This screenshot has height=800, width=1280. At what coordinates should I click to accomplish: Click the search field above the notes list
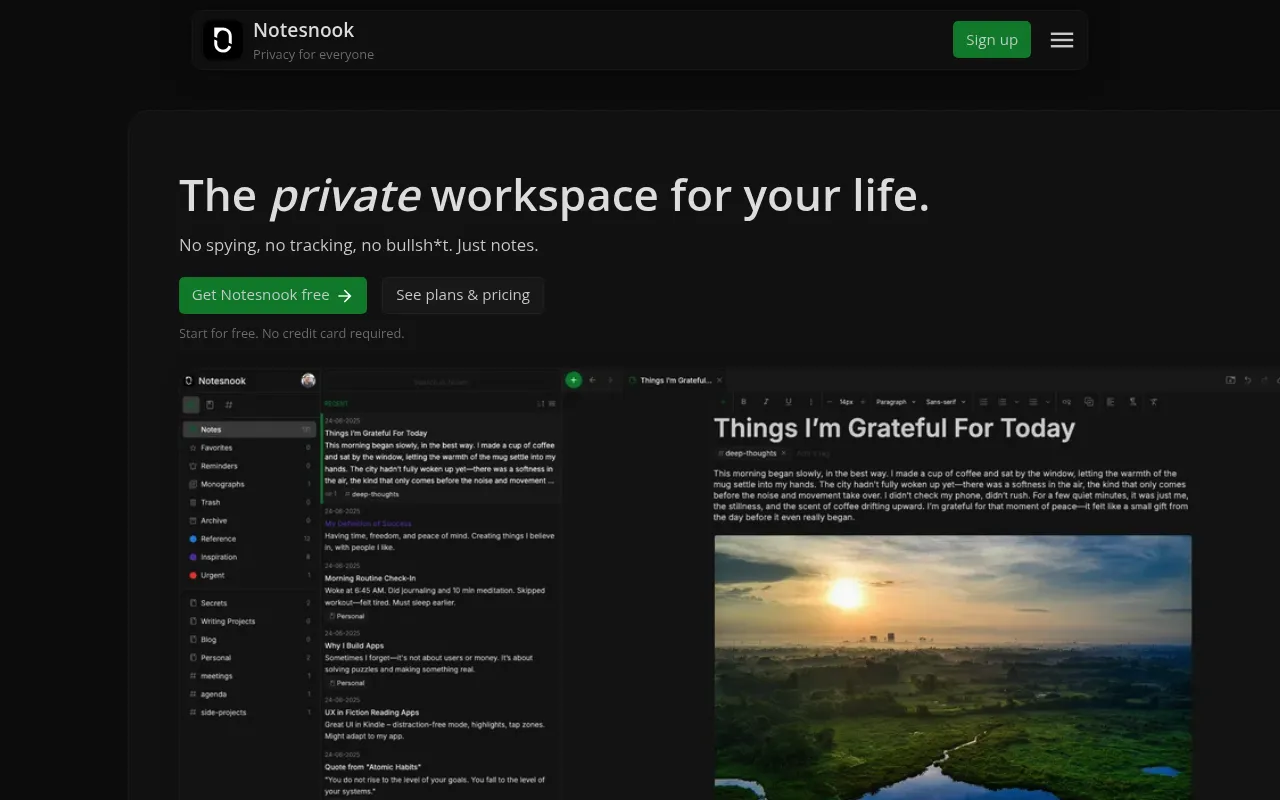pyautogui.click(x=441, y=381)
